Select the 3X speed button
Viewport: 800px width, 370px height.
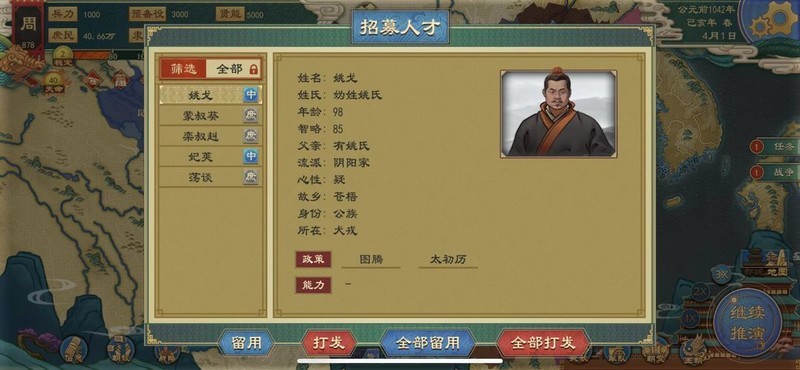click(721, 274)
